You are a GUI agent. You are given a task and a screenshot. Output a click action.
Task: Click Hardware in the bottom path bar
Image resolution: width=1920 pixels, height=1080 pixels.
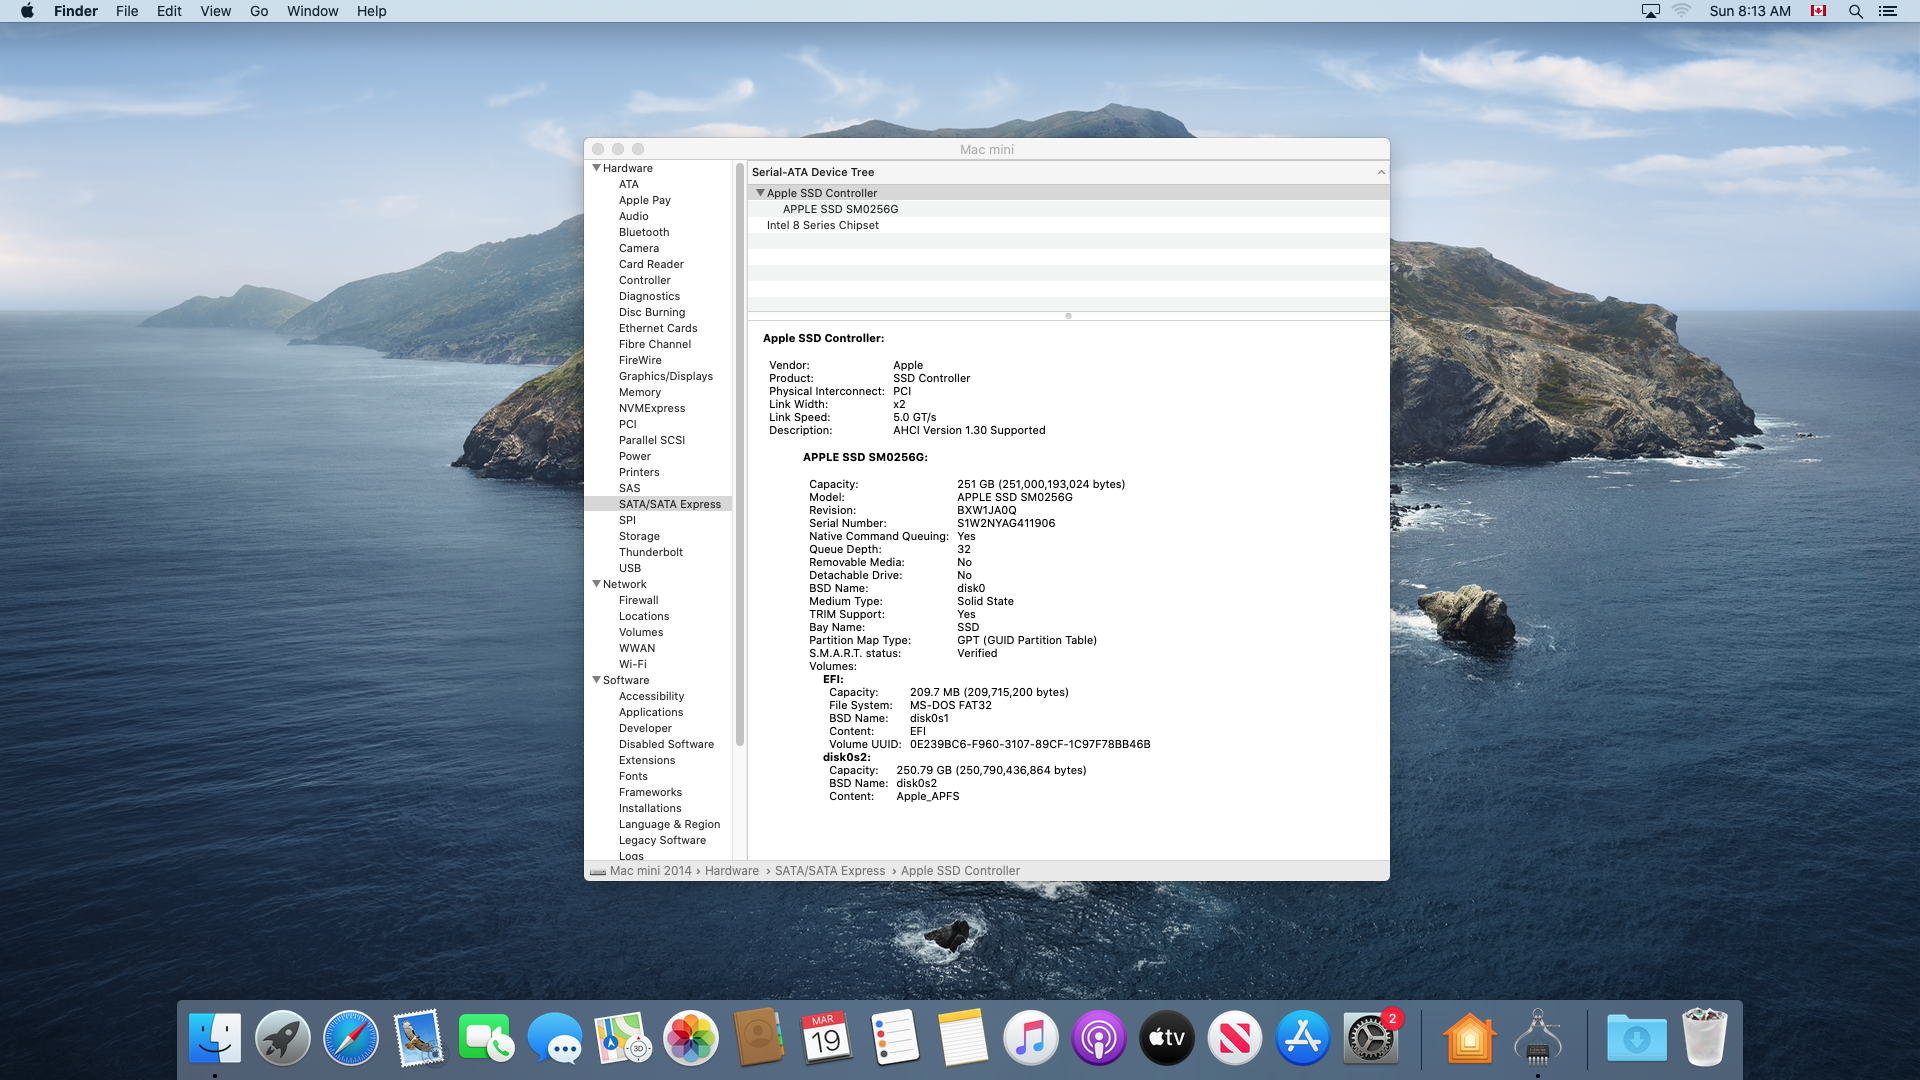click(731, 871)
